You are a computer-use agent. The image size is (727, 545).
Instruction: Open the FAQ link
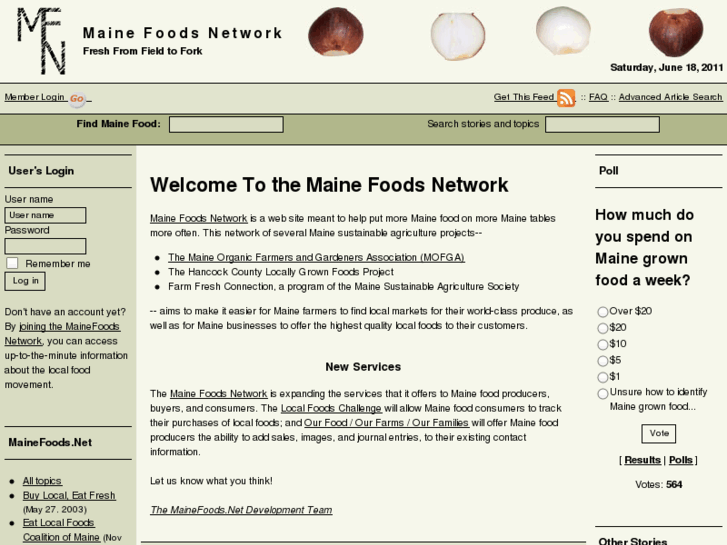[x=598, y=97]
